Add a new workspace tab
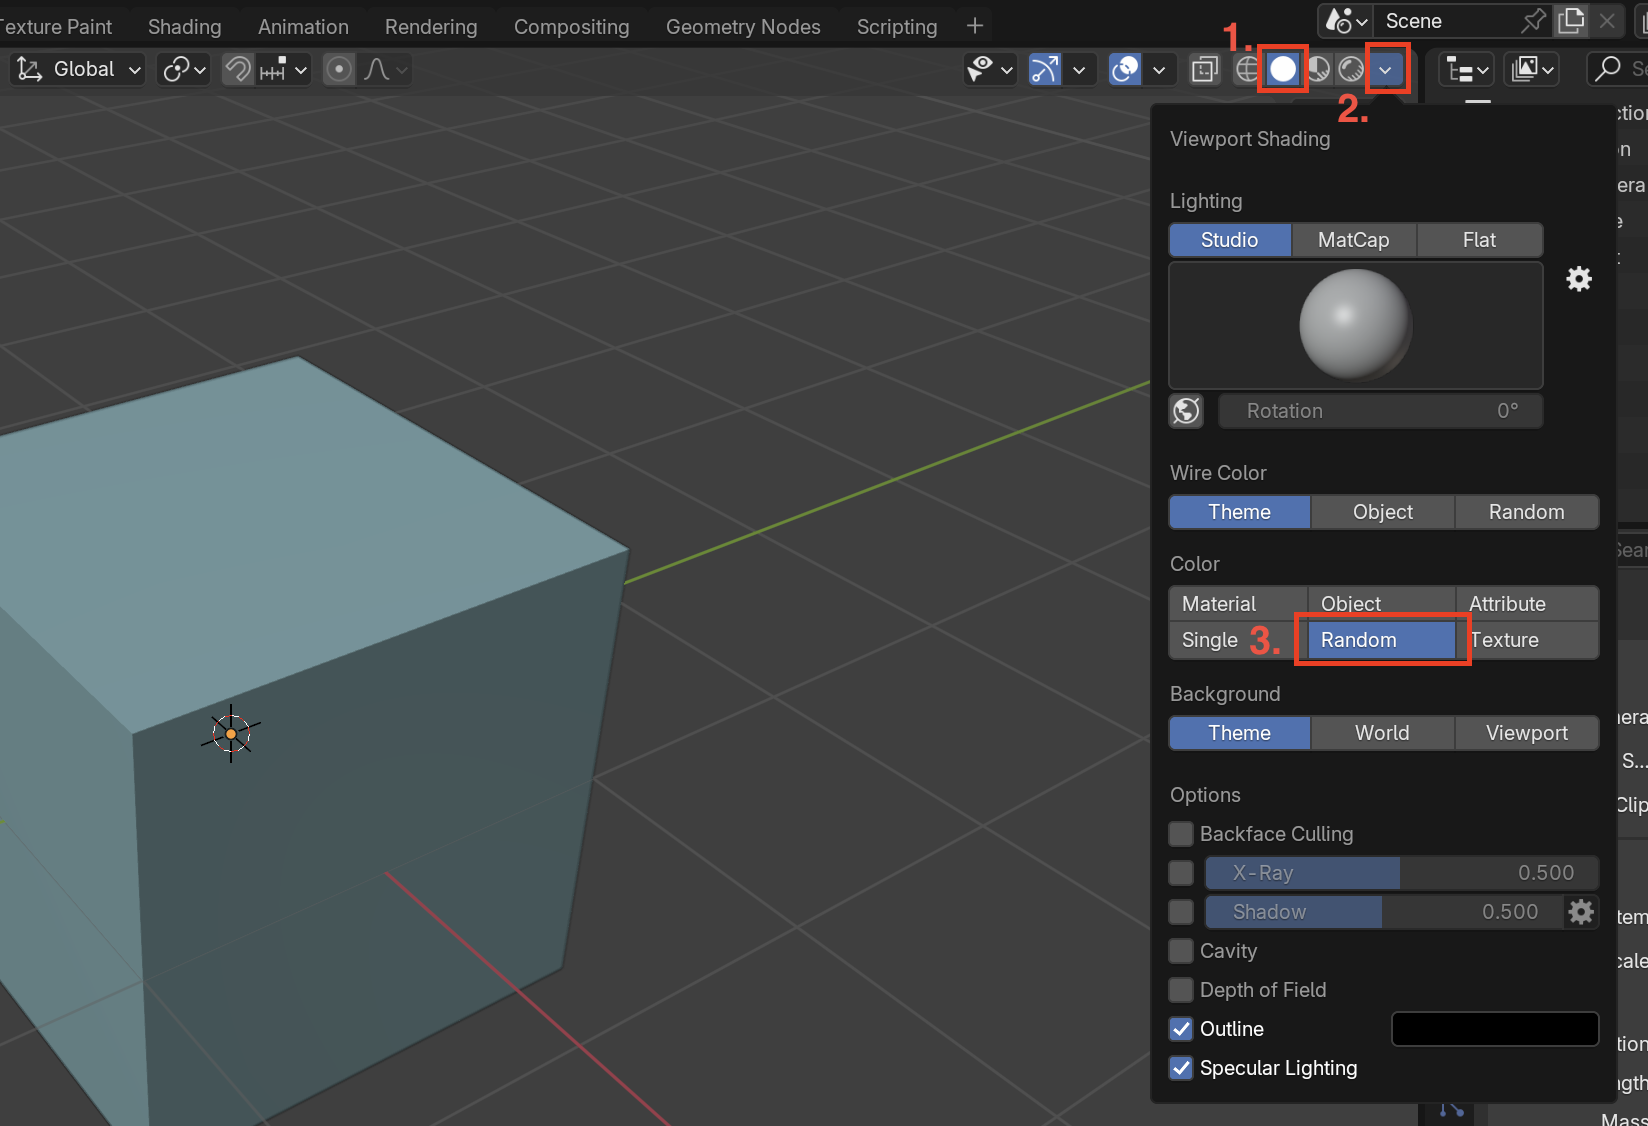 pos(975,26)
